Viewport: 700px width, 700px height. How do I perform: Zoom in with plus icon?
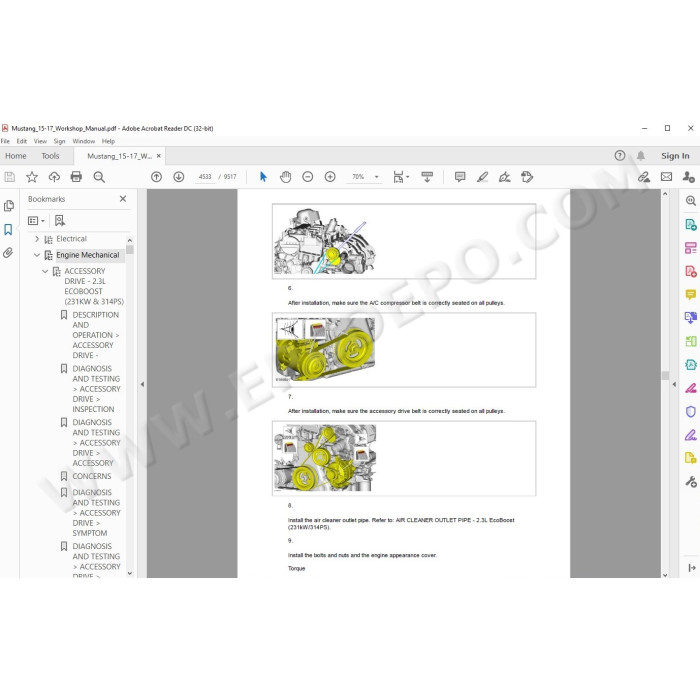[330, 177]
